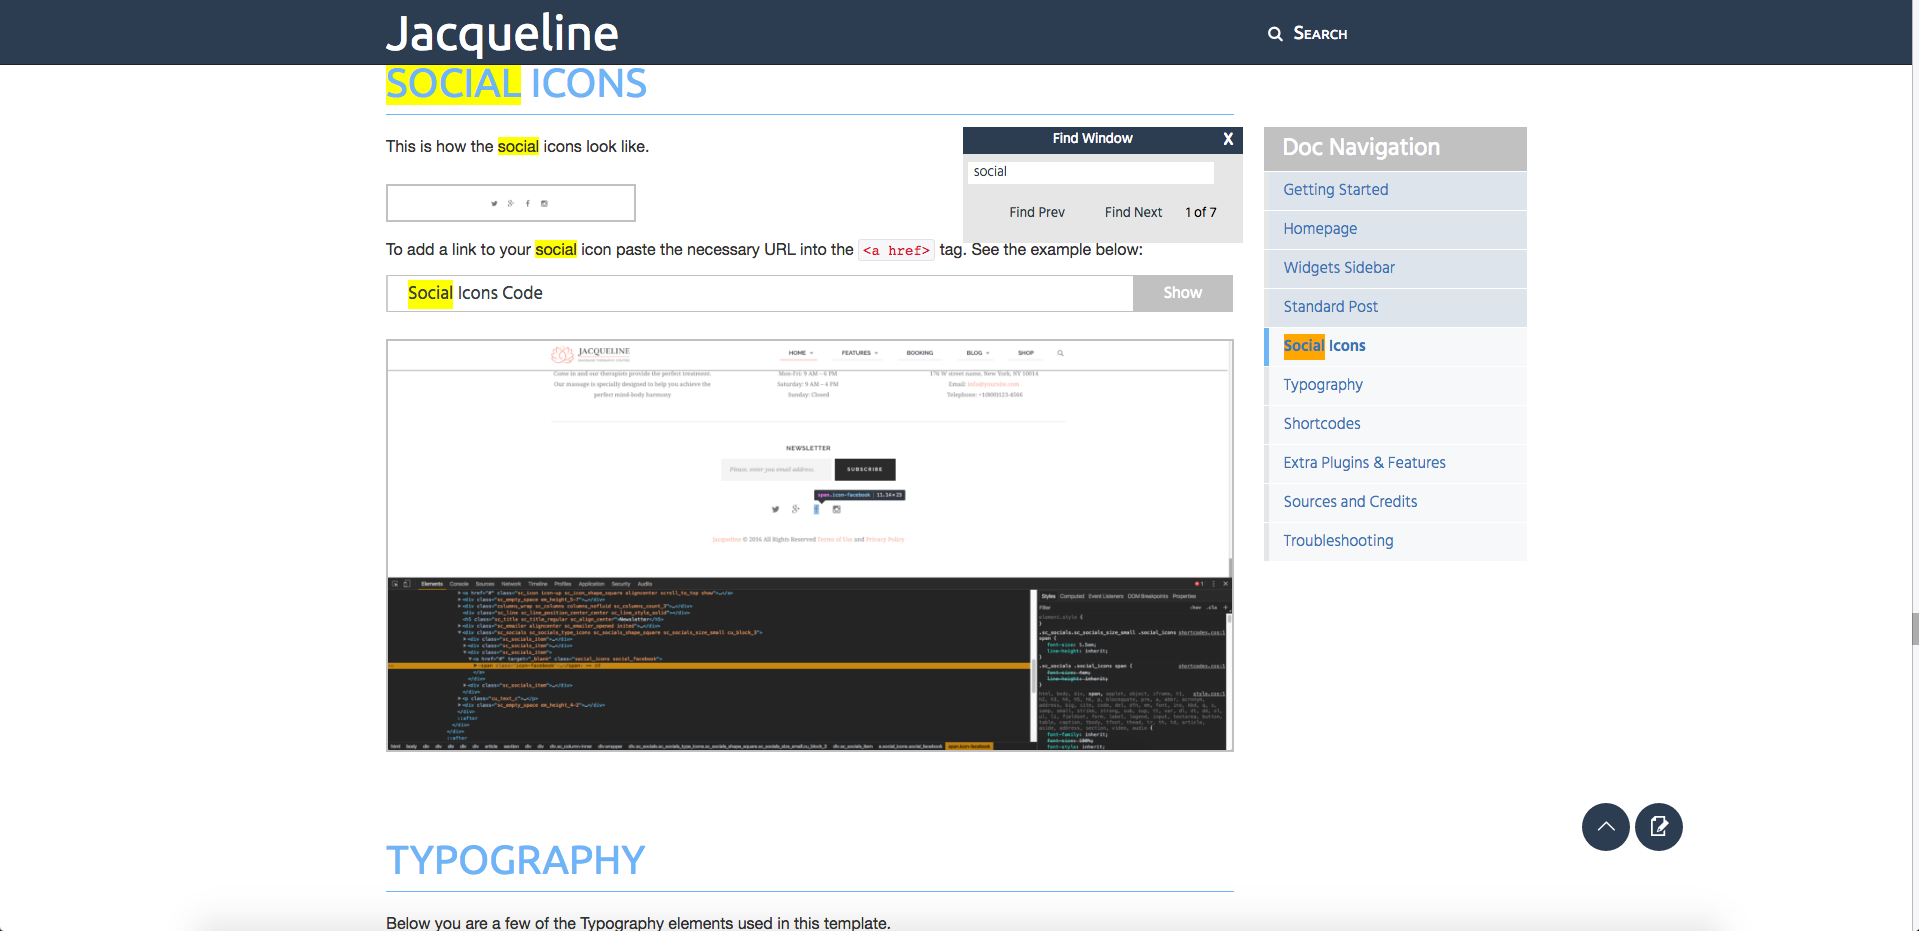Screen dimensions: 1919x931
Task: Select Widgets Sidebar navigation item
Action: coord(1339,268)
